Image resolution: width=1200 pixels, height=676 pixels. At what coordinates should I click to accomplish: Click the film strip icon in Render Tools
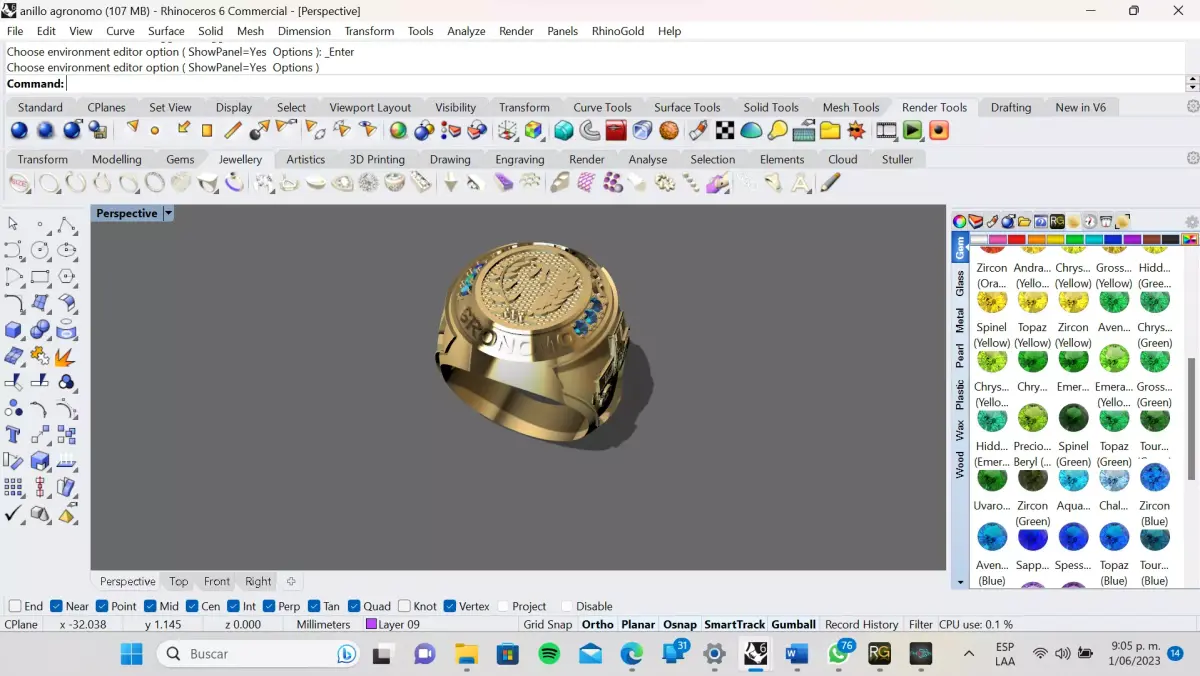tap(886, 130)
